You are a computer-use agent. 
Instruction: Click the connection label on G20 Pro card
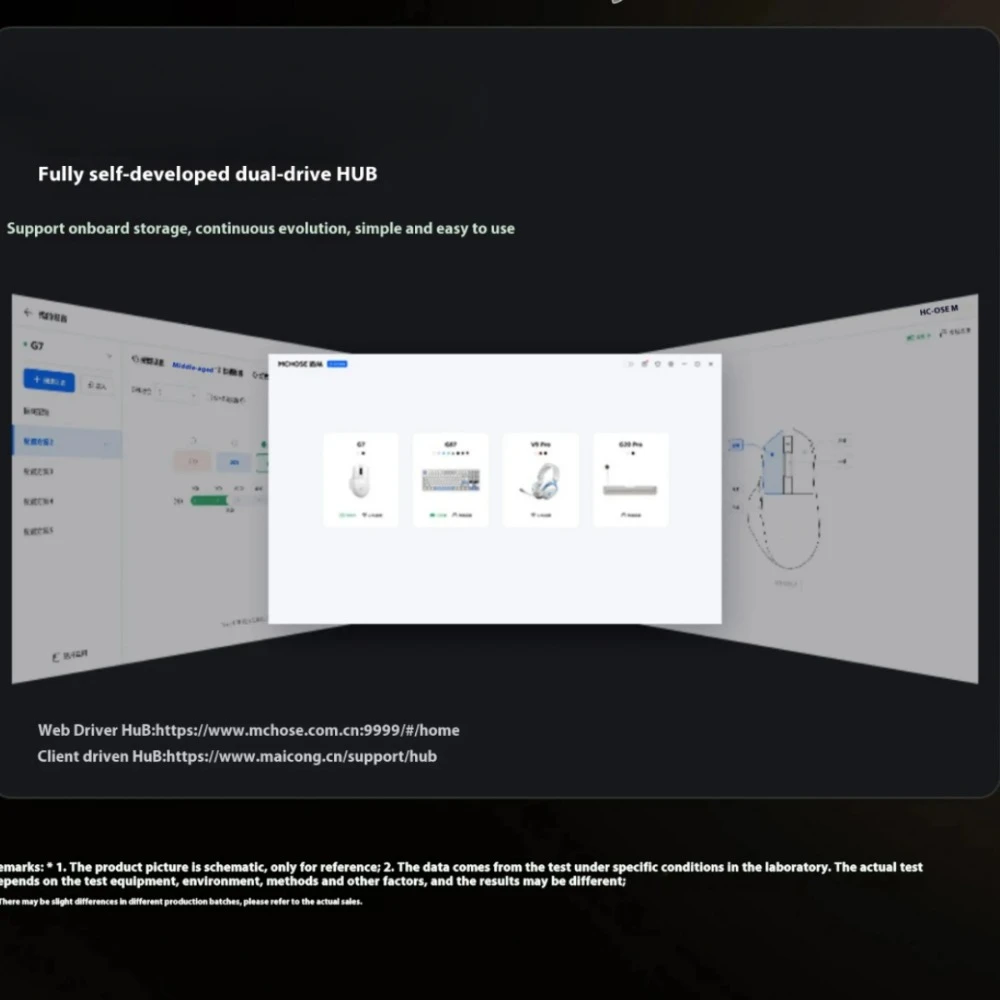point(630,515)
